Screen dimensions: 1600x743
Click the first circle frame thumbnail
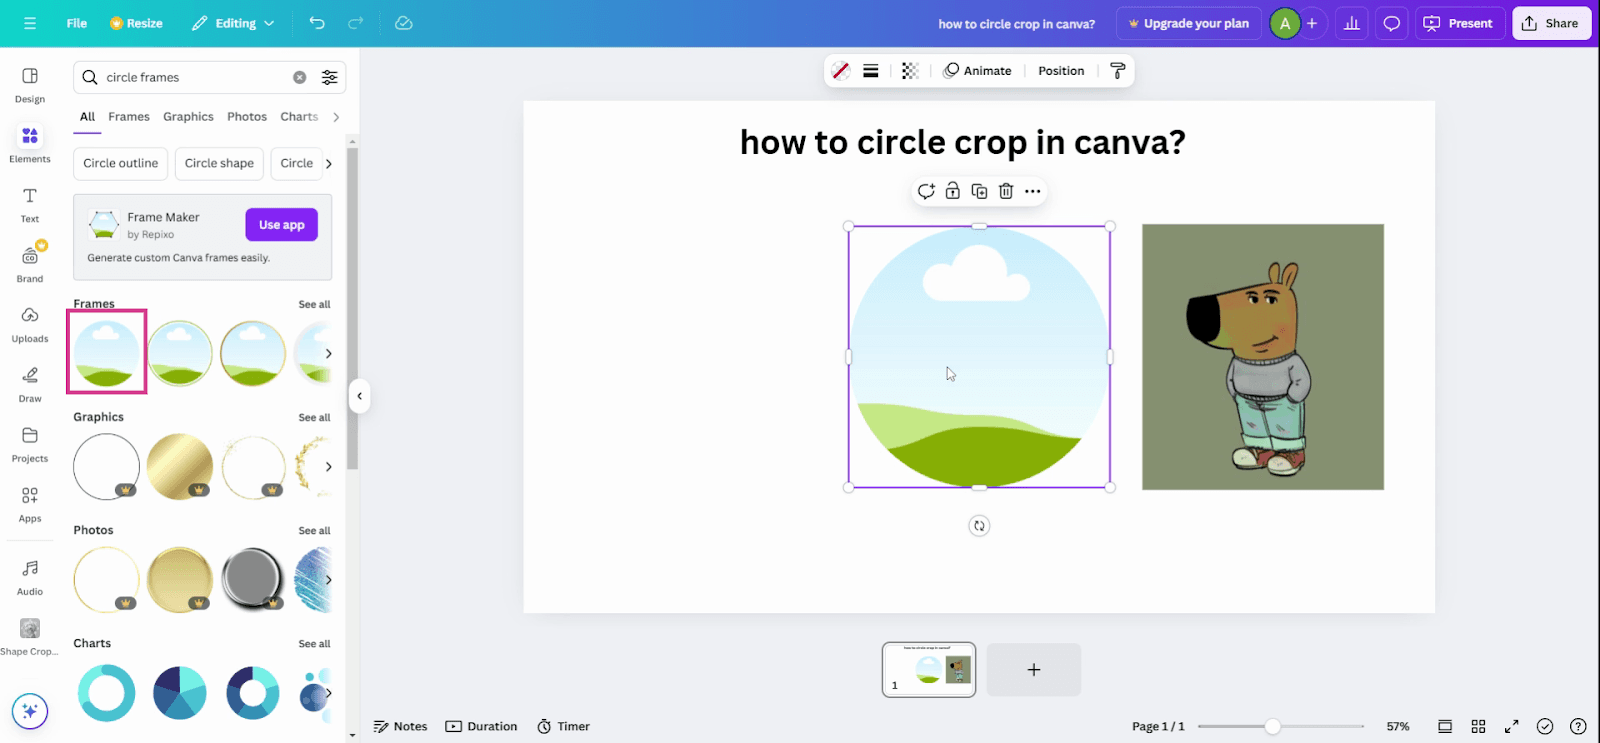coord(107,353)
